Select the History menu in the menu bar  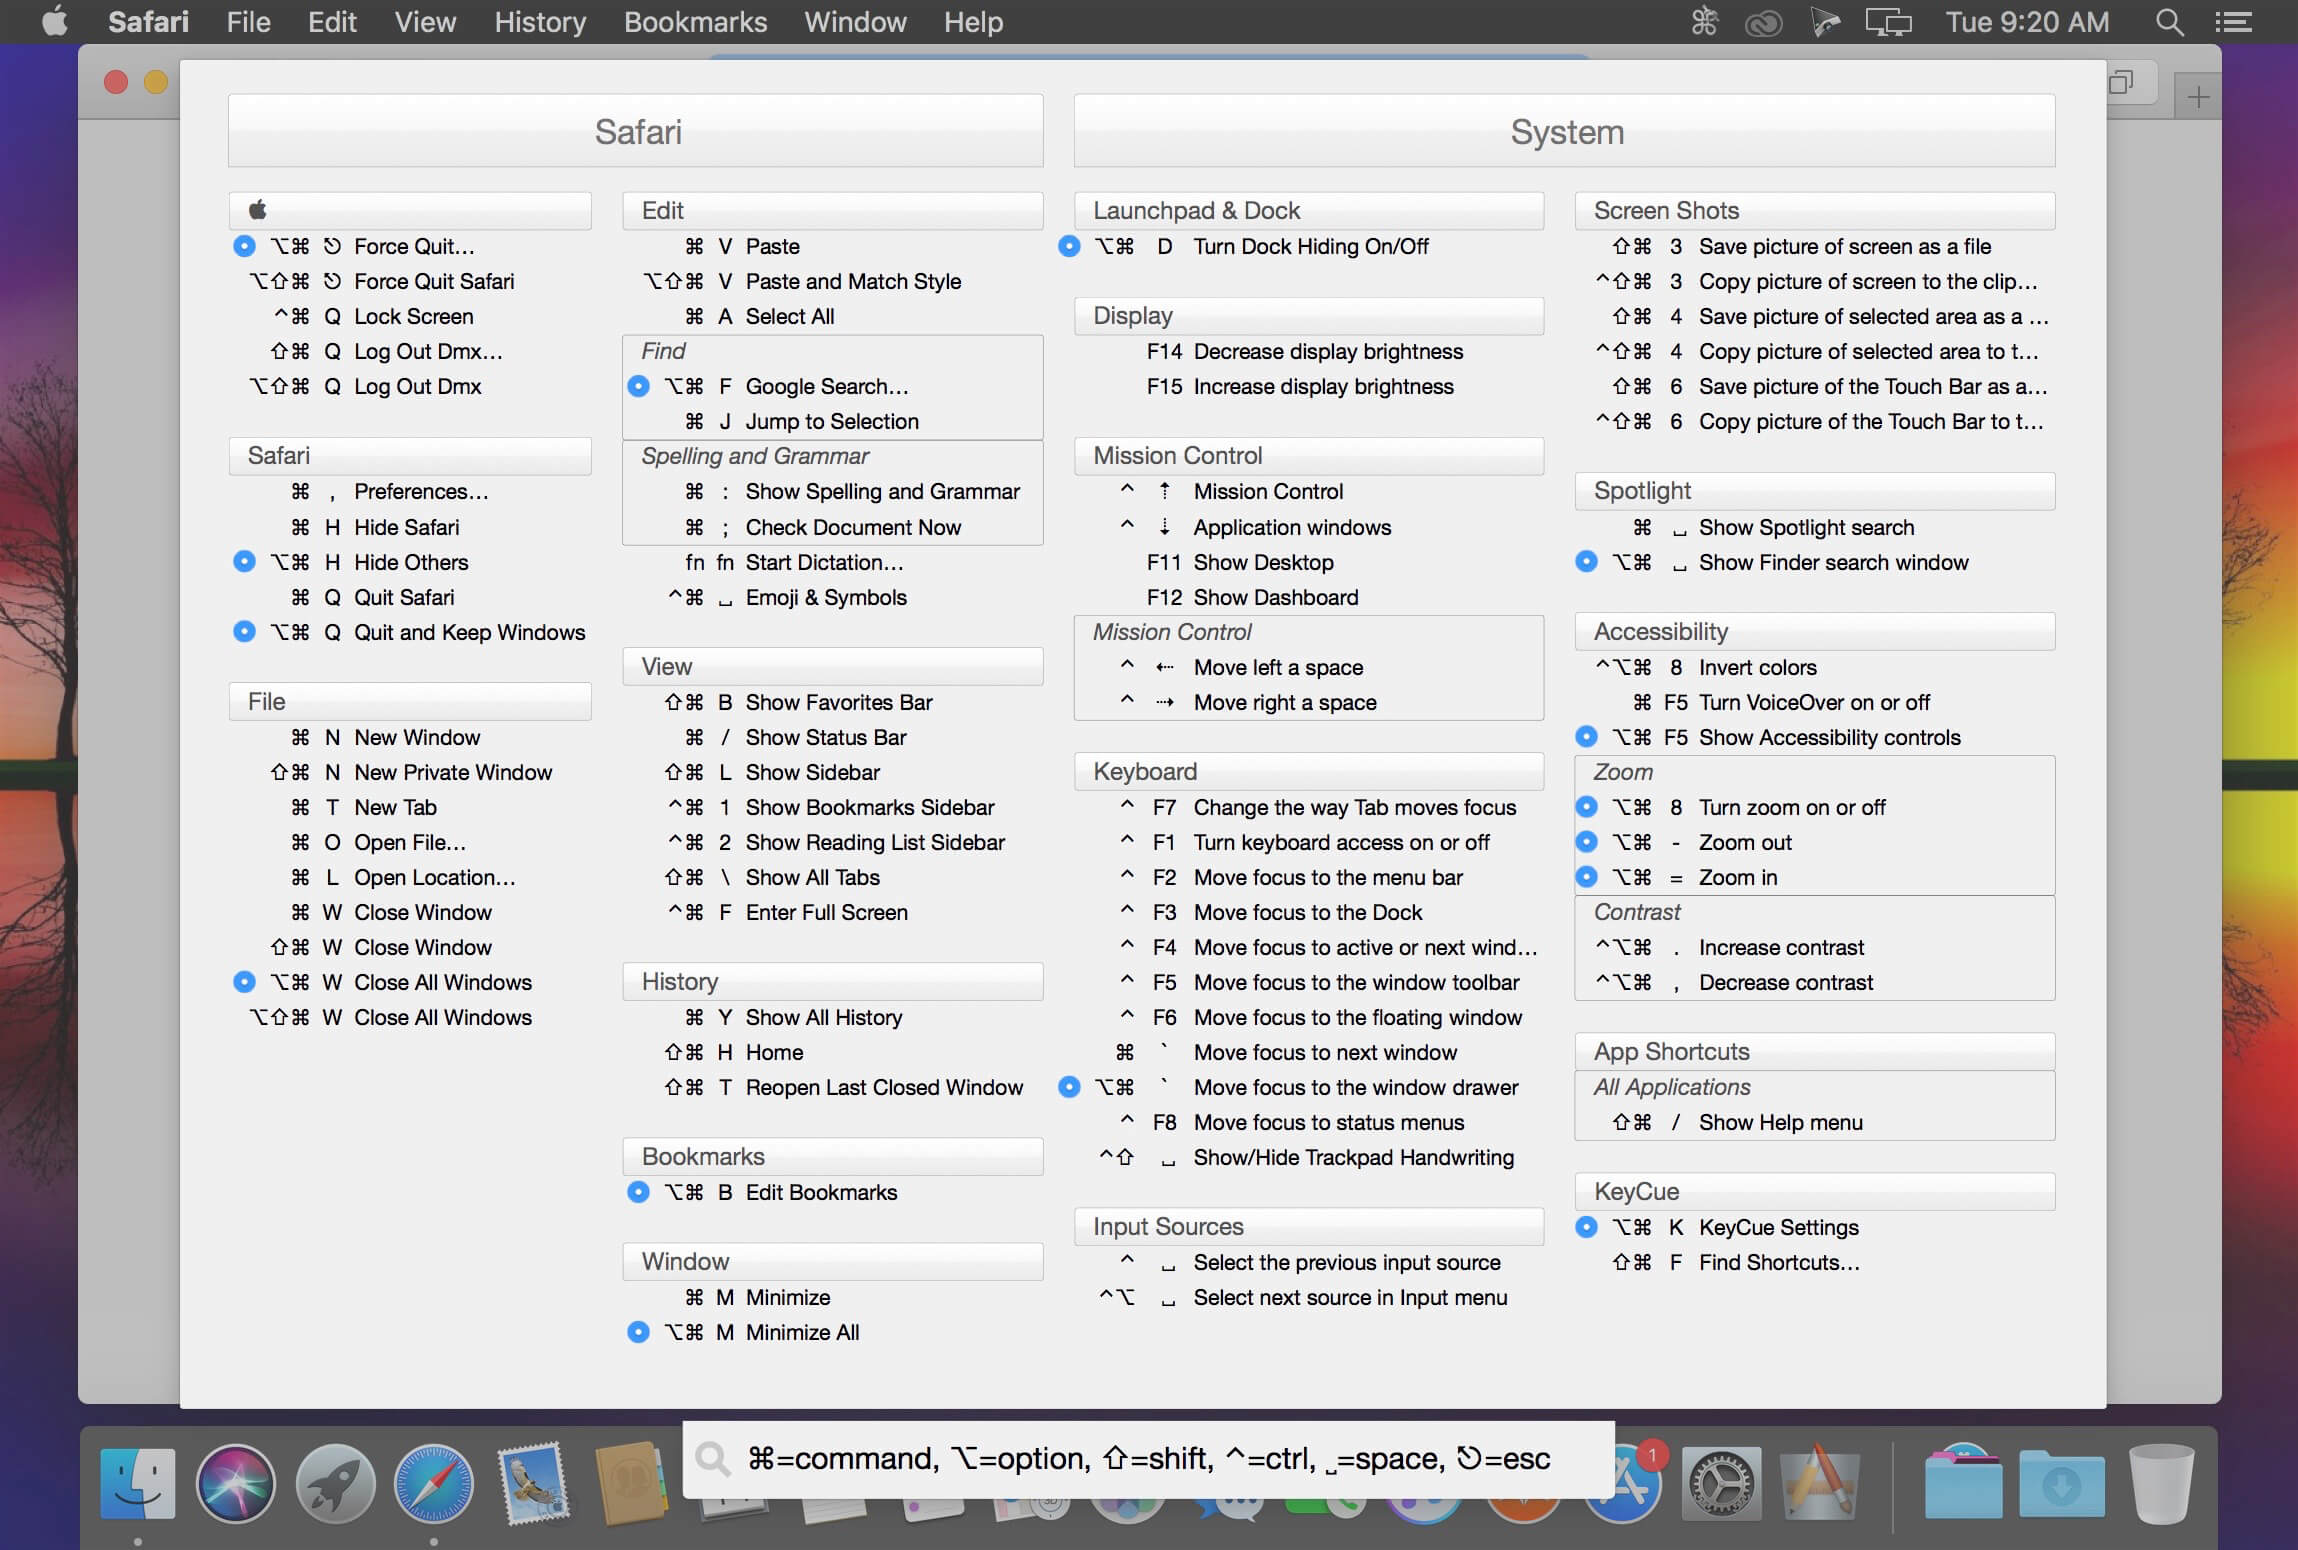(536, 21)
